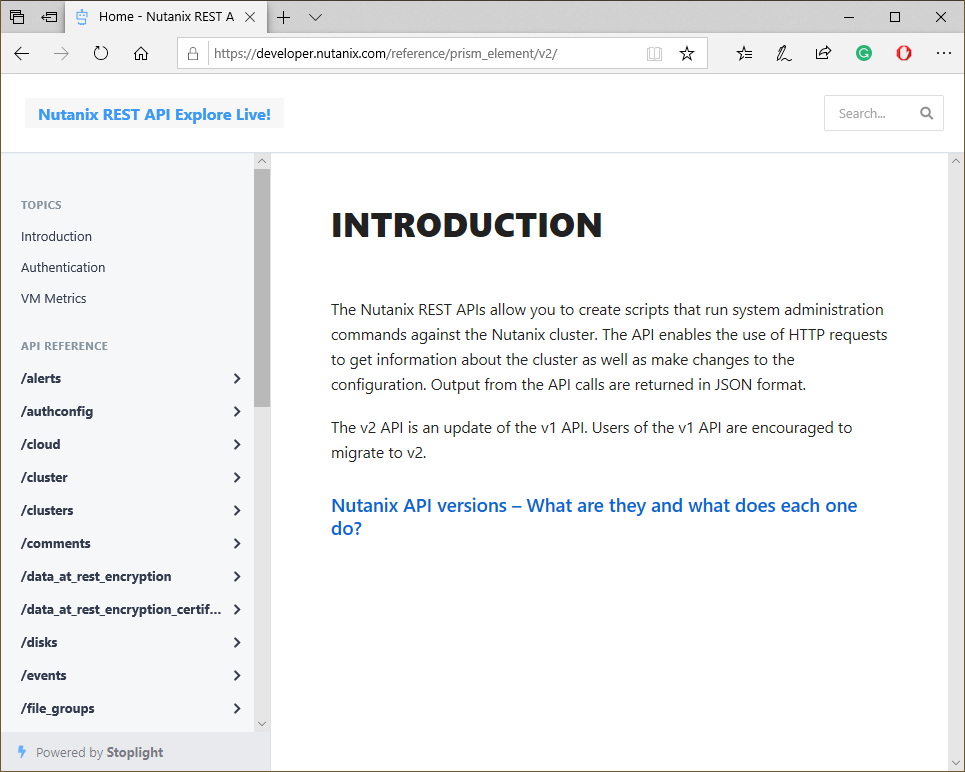965x772 pixels.
Task: Expand the /disks section chevron
Action: tap(237, 643)
